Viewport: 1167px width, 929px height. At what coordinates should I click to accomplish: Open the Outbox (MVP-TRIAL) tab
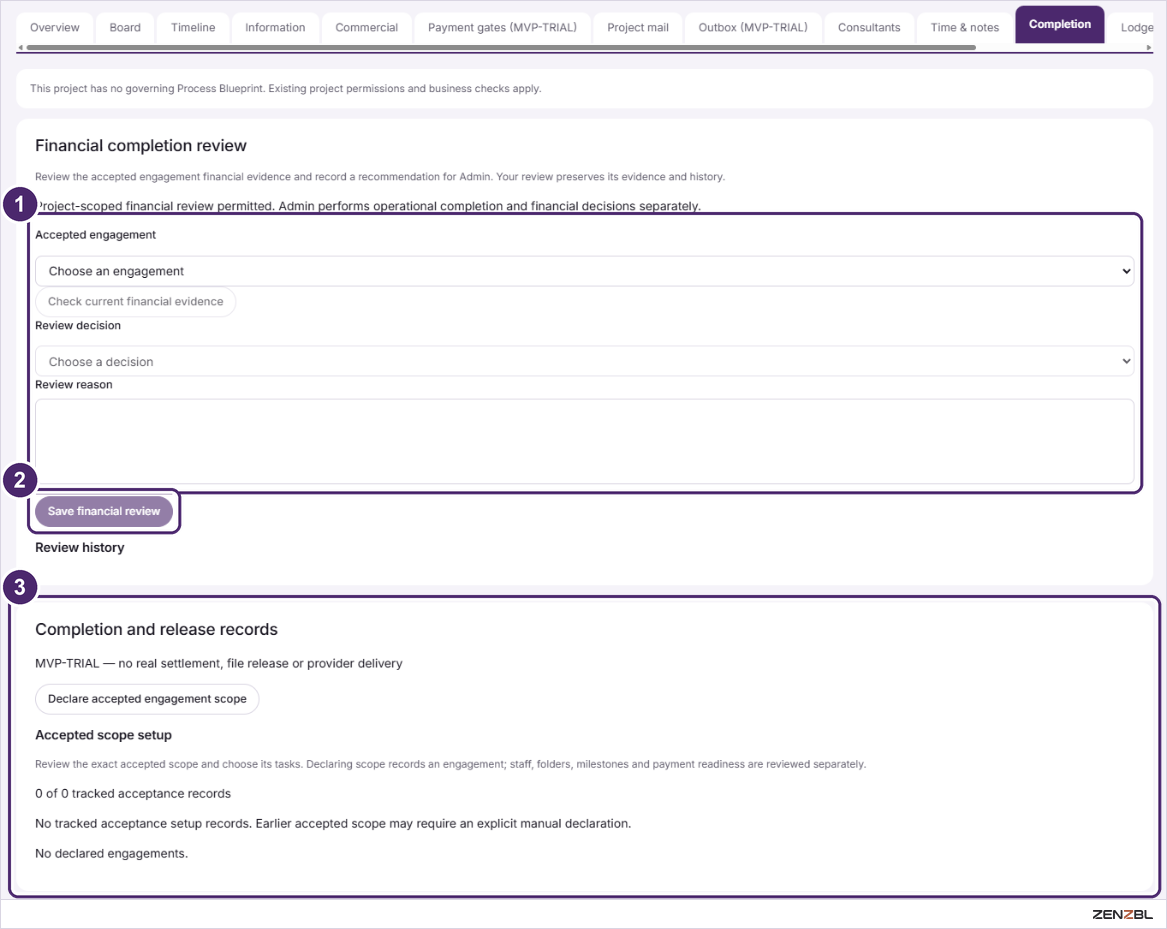coord(752,28)
